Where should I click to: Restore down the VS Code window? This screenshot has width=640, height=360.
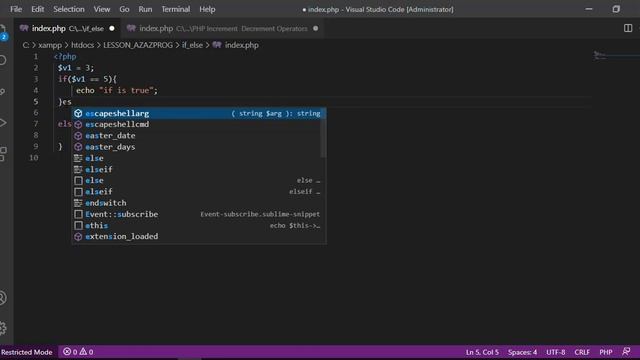click(616, 9)
